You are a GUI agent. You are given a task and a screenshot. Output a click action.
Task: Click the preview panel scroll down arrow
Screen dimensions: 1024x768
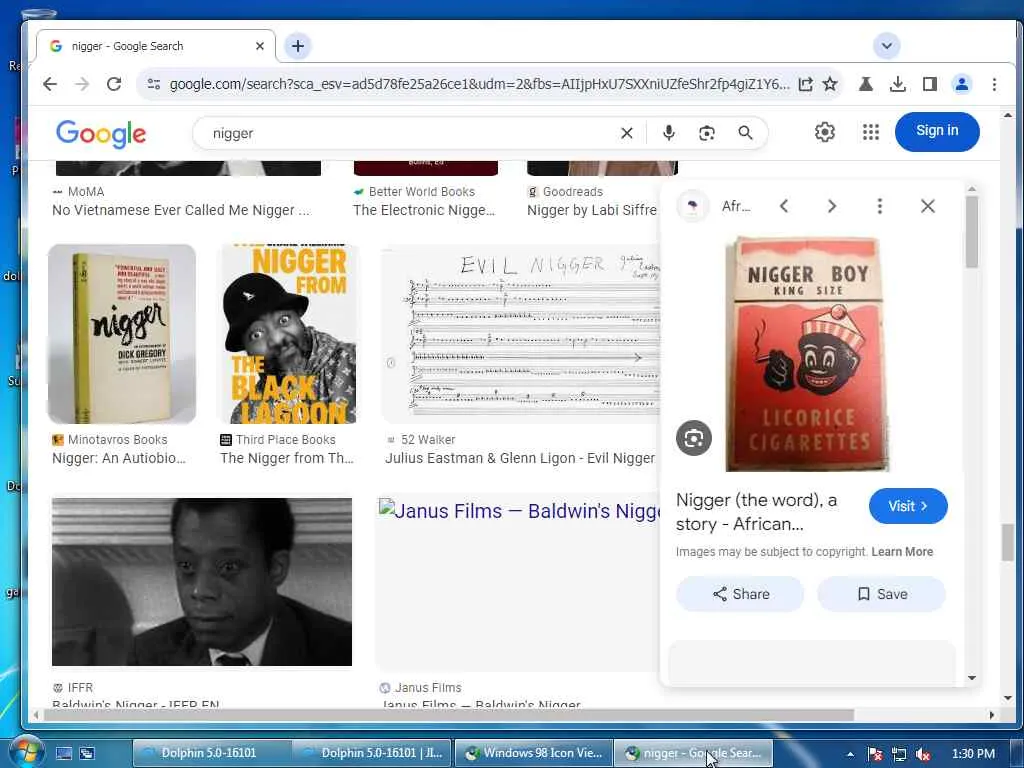pyautogui.click(x=972, y=678)
